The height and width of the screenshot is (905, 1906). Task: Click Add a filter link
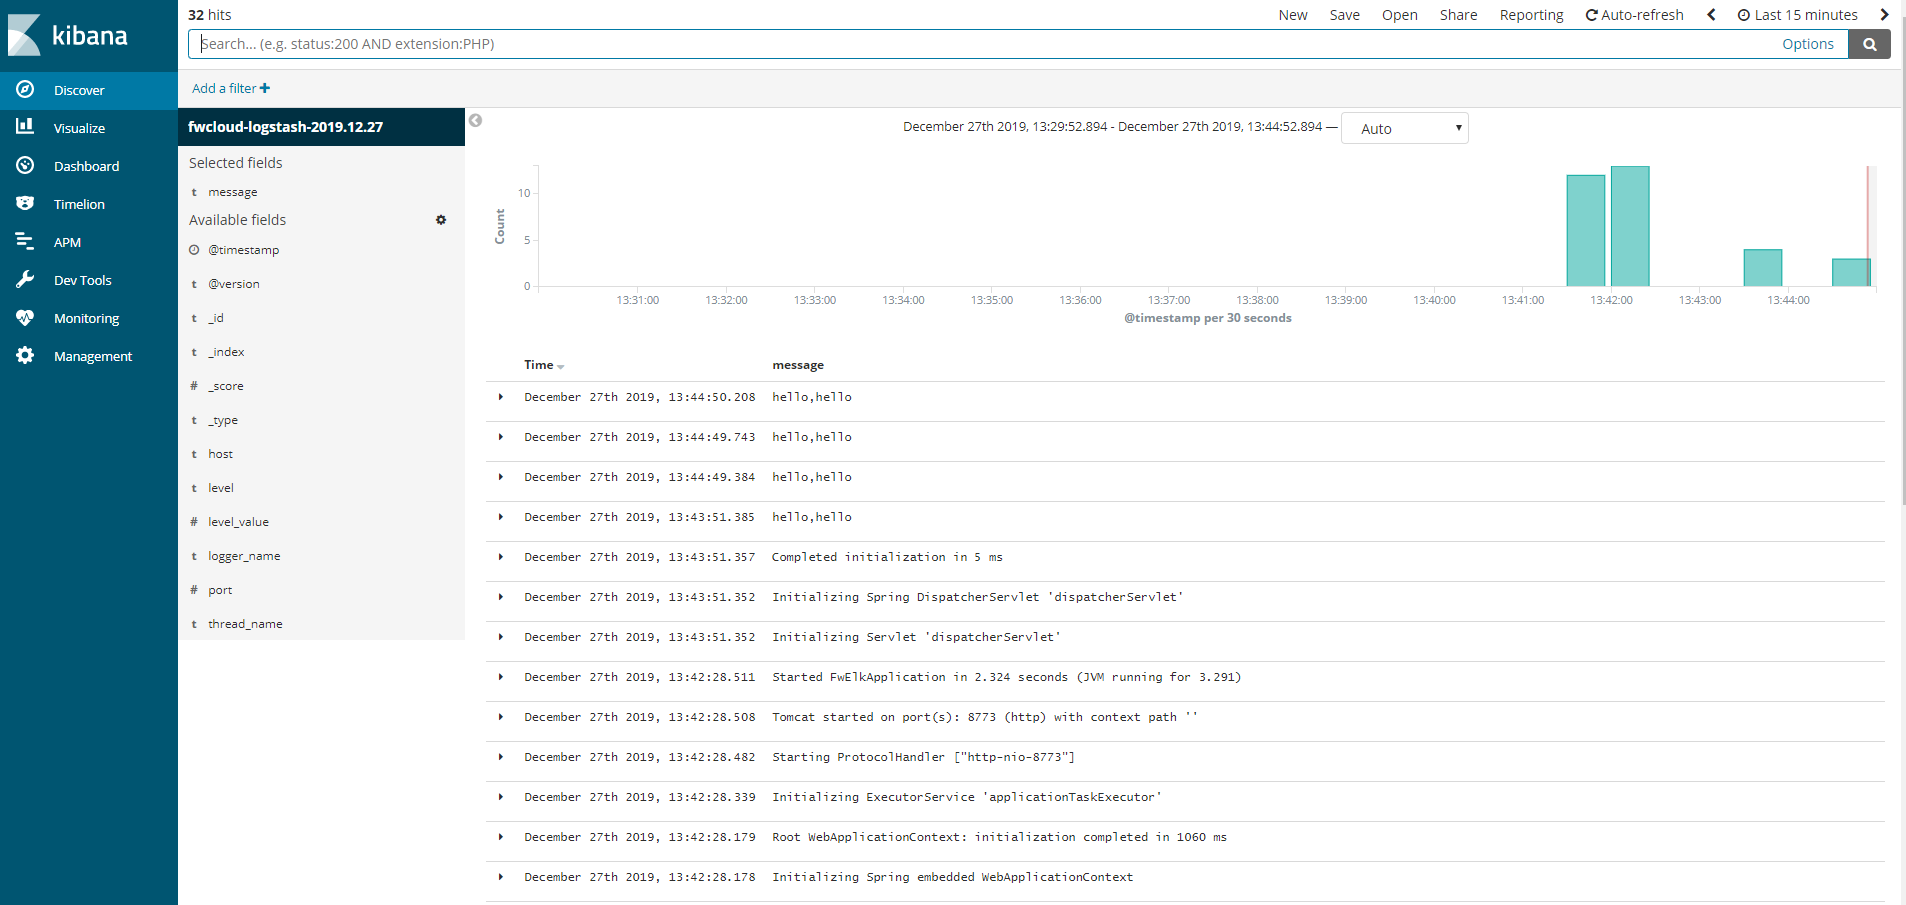[231, 88]
